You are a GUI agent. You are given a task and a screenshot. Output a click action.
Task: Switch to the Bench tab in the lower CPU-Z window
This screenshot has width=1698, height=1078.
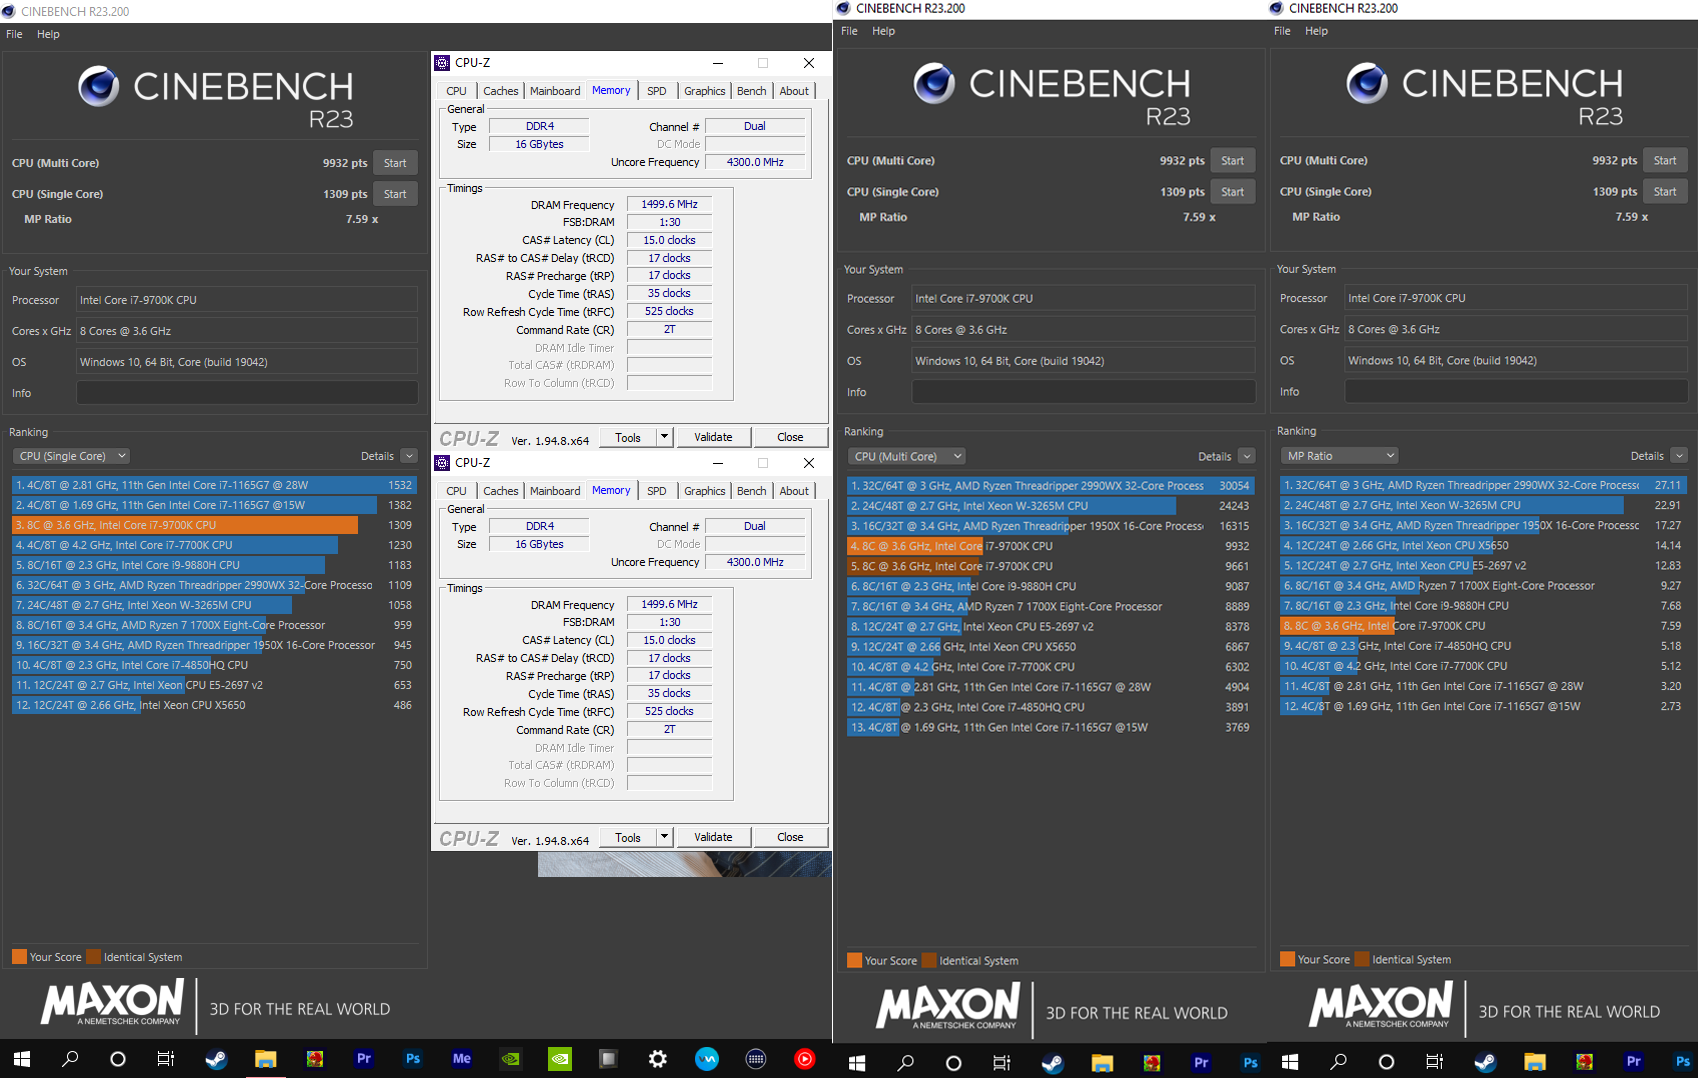pos(751,491)
